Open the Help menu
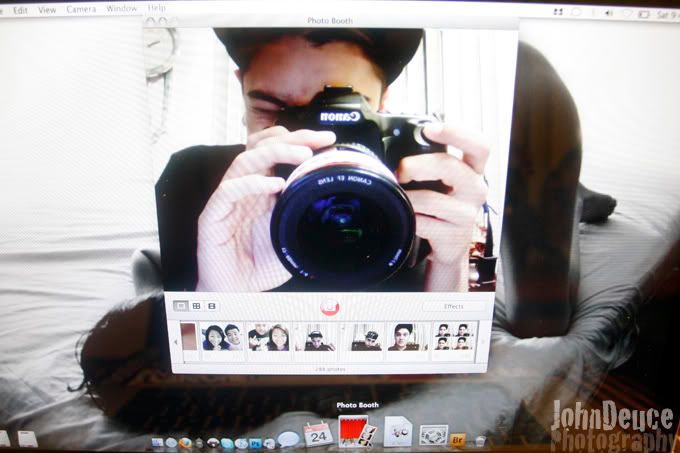The image size is (680, 453). [x=157, y=8]
